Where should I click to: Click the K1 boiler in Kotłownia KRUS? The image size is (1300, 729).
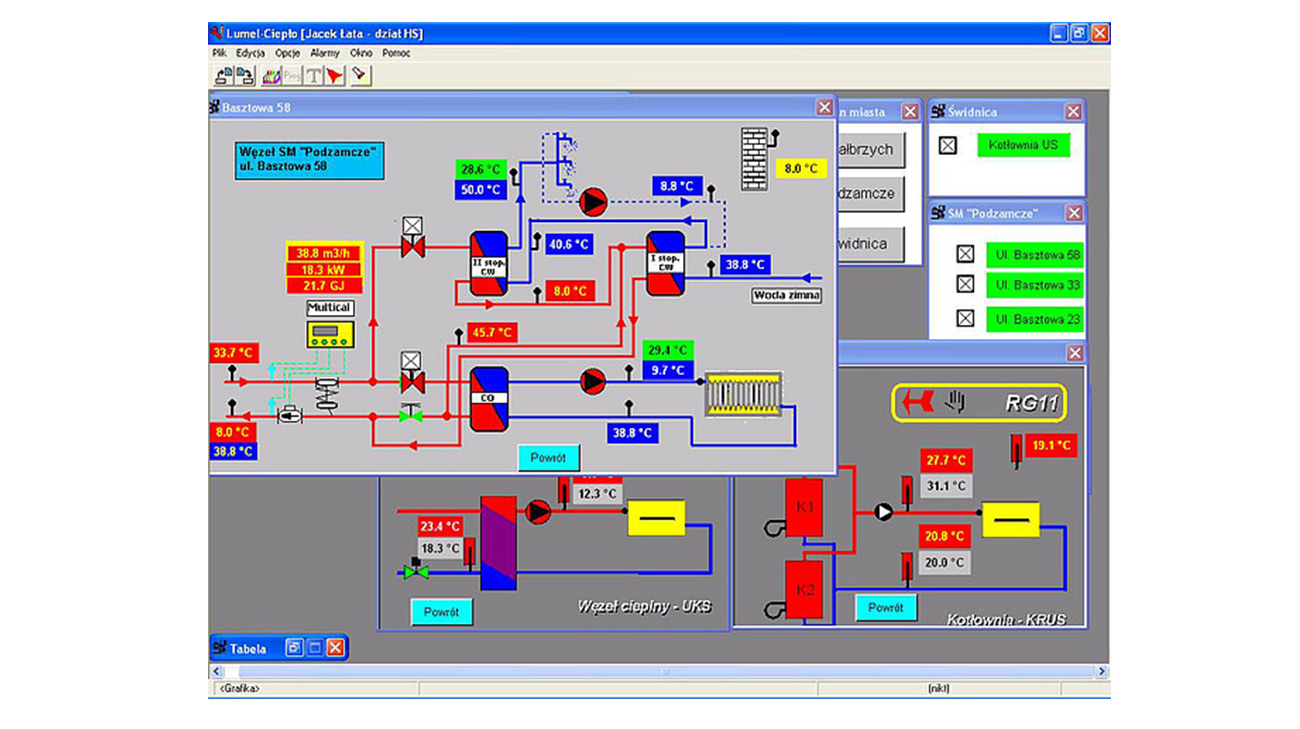pyautogui.click(x=805, y=508)
